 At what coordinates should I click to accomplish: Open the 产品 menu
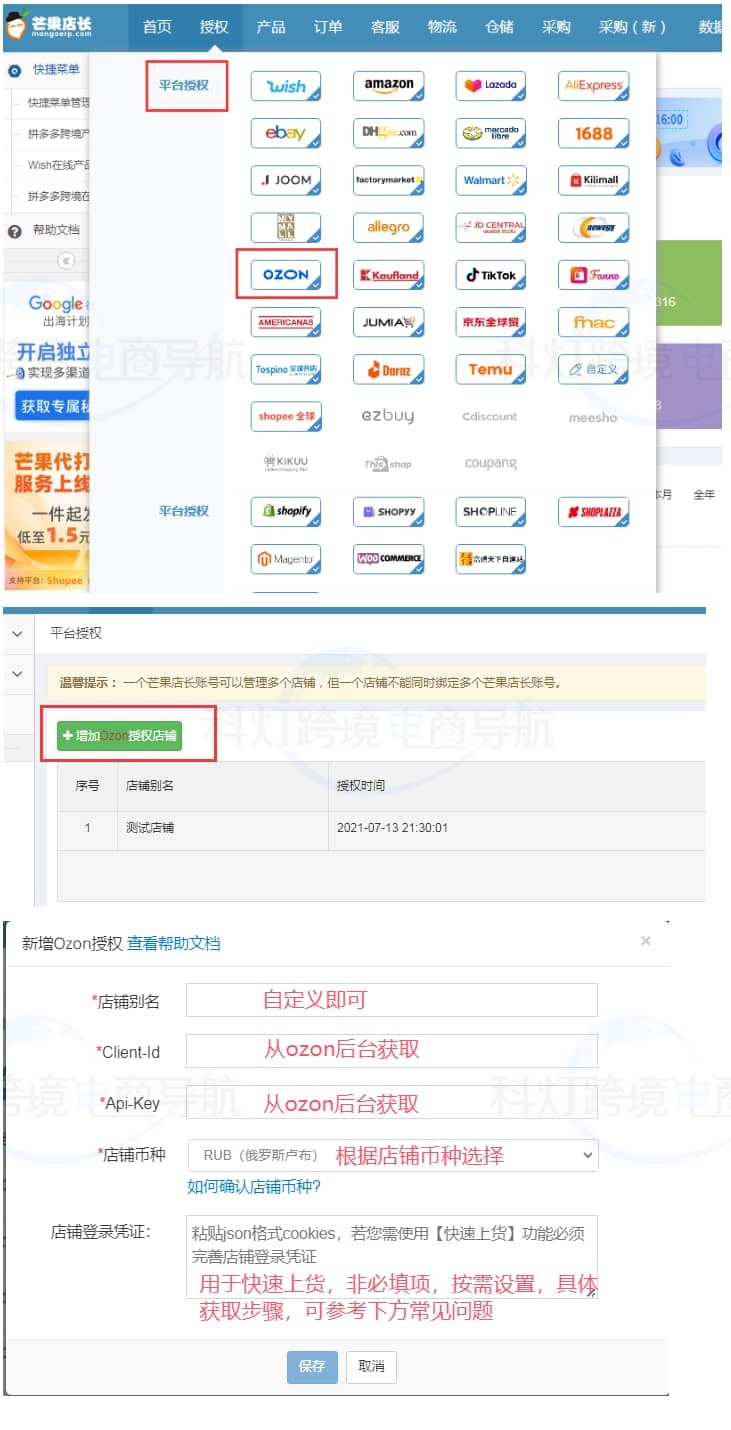271,27
